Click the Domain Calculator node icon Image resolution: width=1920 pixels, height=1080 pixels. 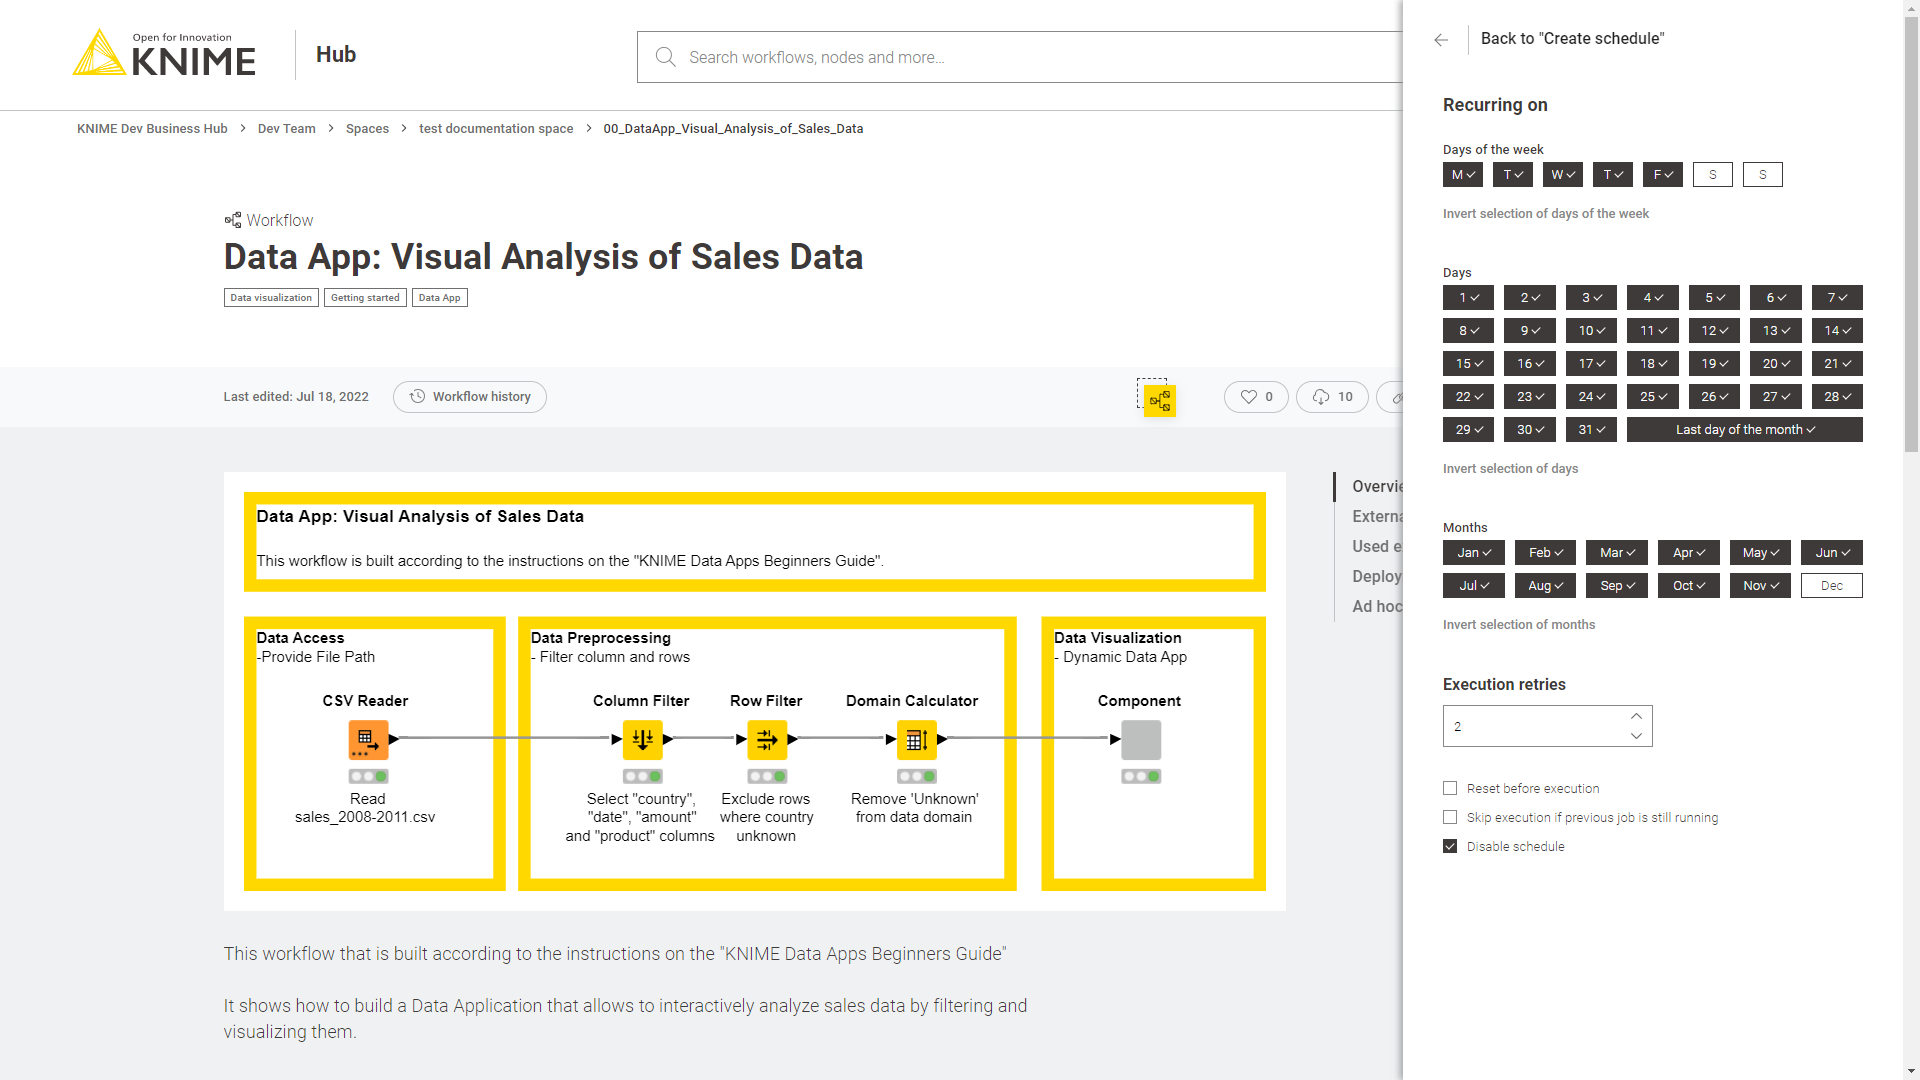point(917,740)
